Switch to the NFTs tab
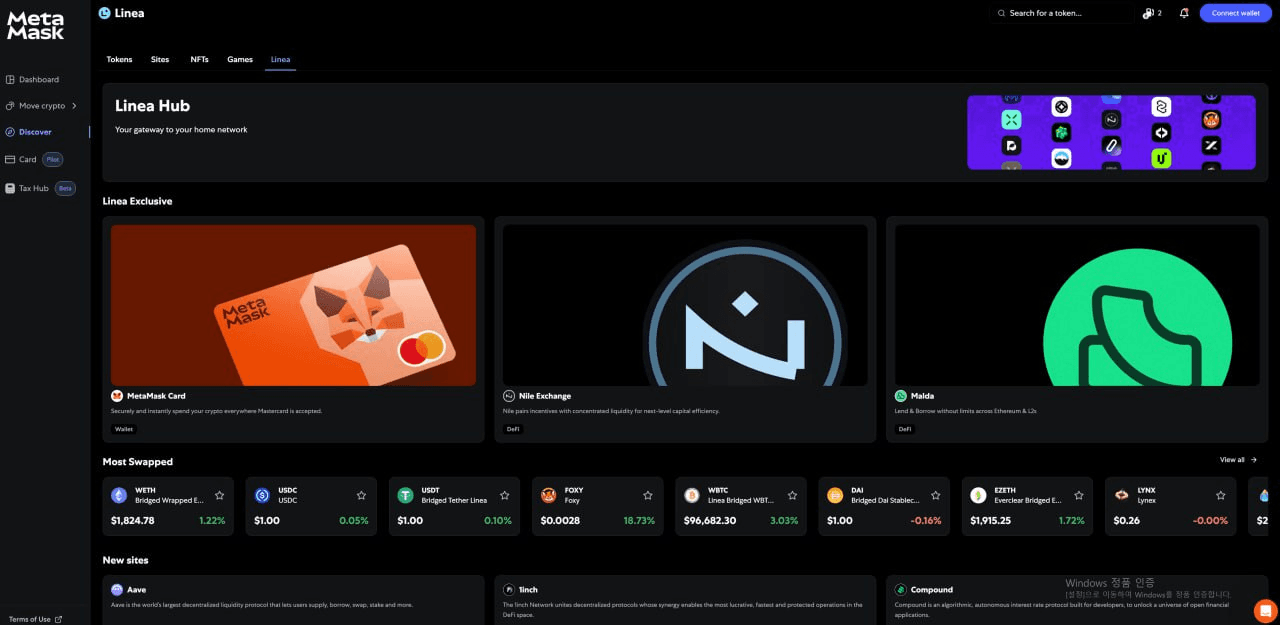This screenshot has height=625, width=1280. pos(200,59)
